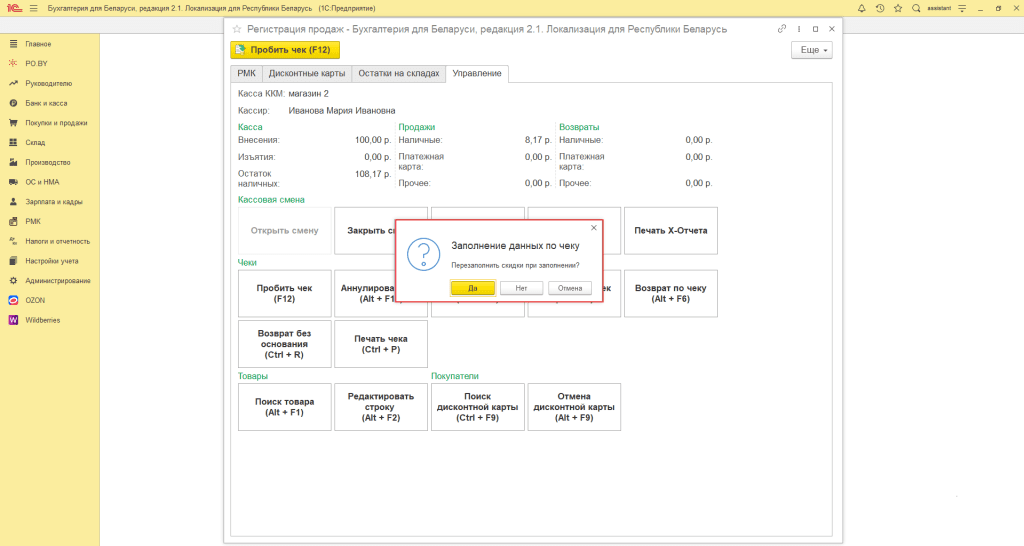Switch to Остатки на складах tab
The width and height of the screenshot is (1024, 546).
398,74
